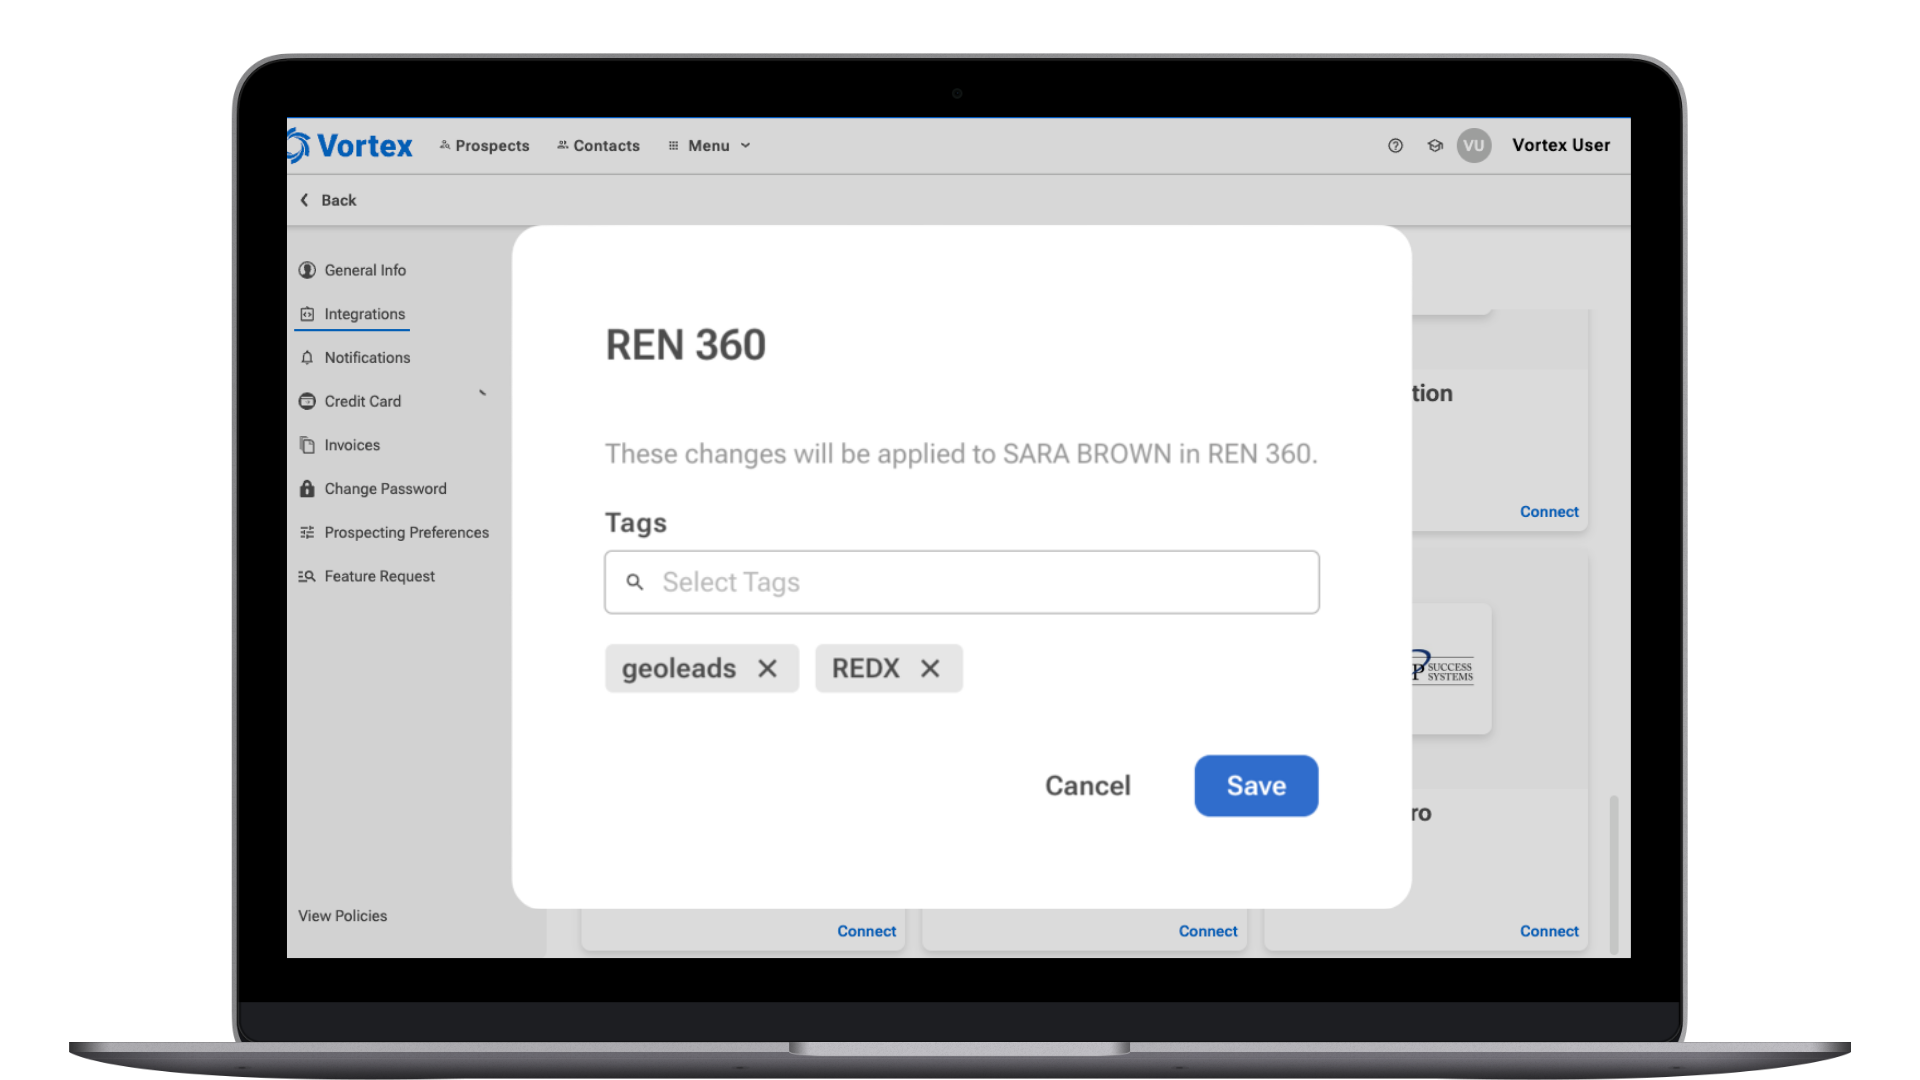Click the Tags label
This screenshot has height=1080, width=1920.
[636, 523]
